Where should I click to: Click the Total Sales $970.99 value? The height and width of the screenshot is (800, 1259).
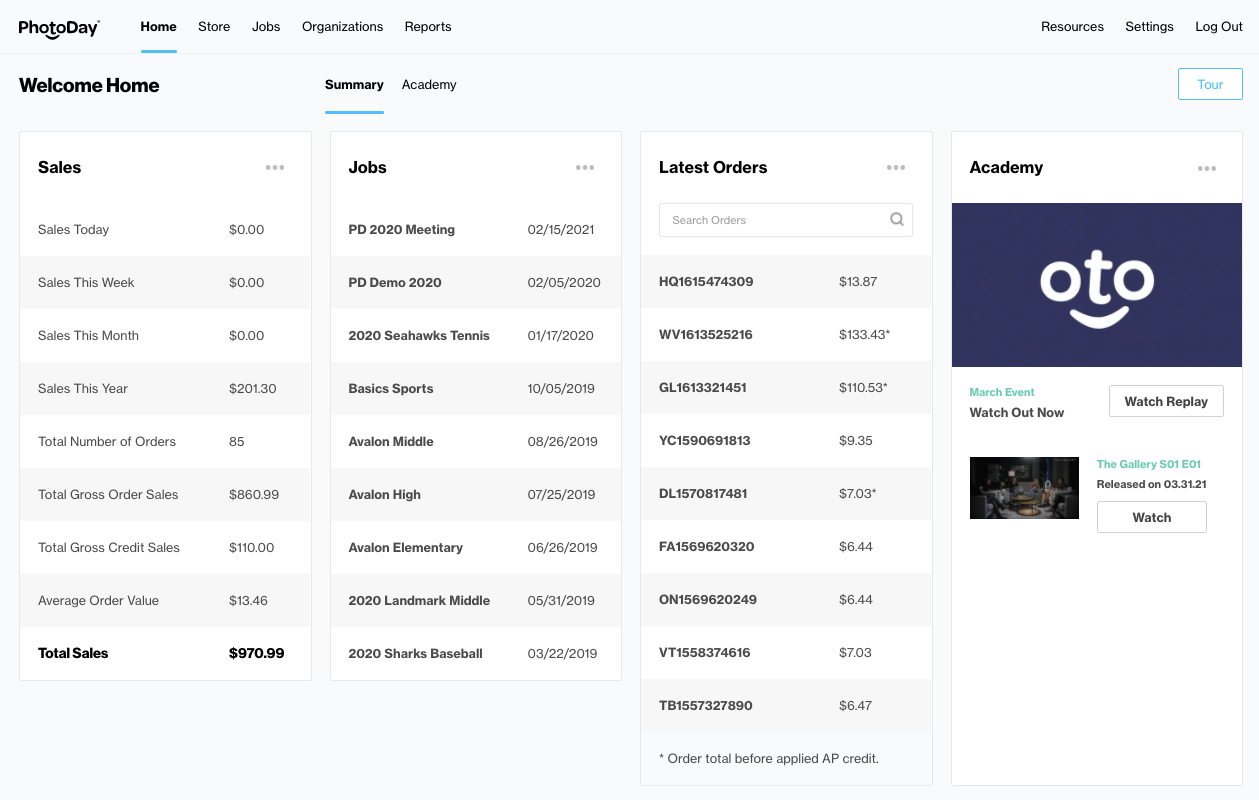point(257,653)
